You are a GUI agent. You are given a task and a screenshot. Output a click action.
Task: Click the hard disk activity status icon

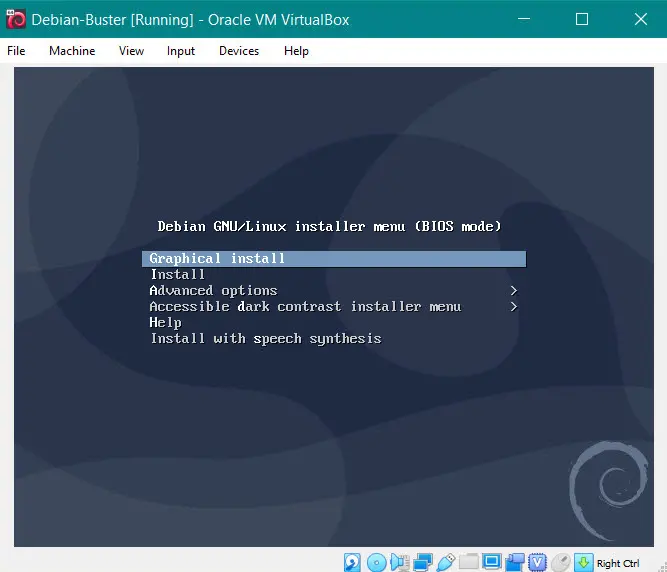coord(352,563)
